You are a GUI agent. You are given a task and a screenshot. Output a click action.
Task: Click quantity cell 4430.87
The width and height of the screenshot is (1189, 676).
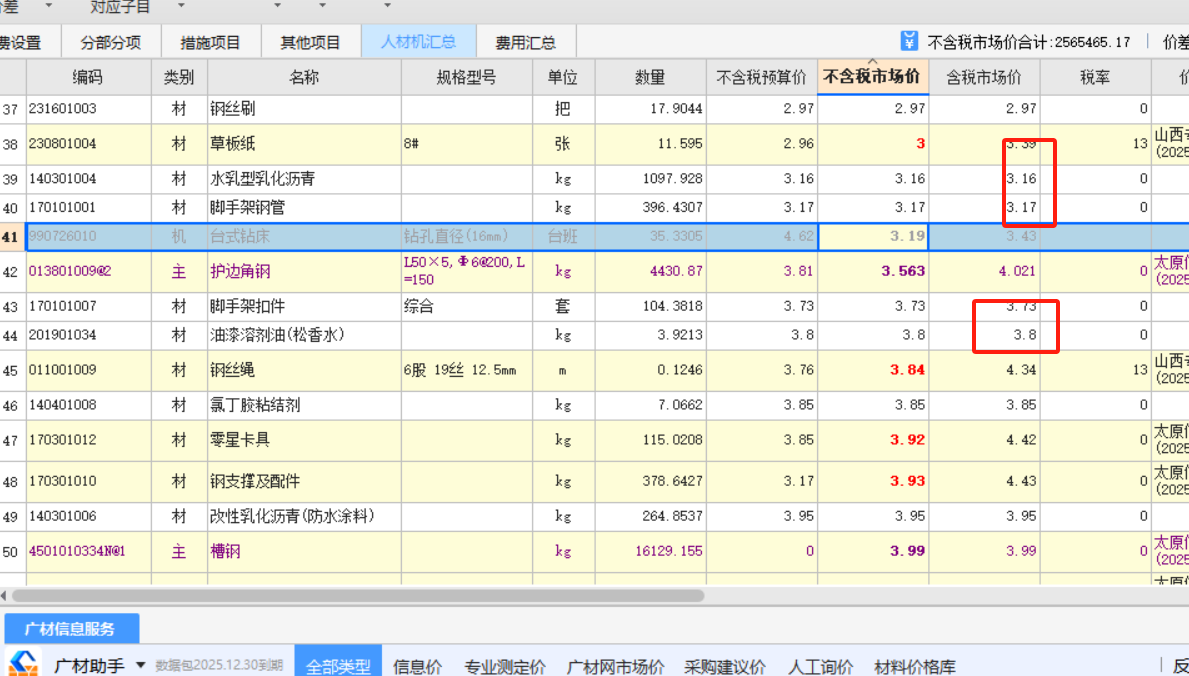click(651, 271)
